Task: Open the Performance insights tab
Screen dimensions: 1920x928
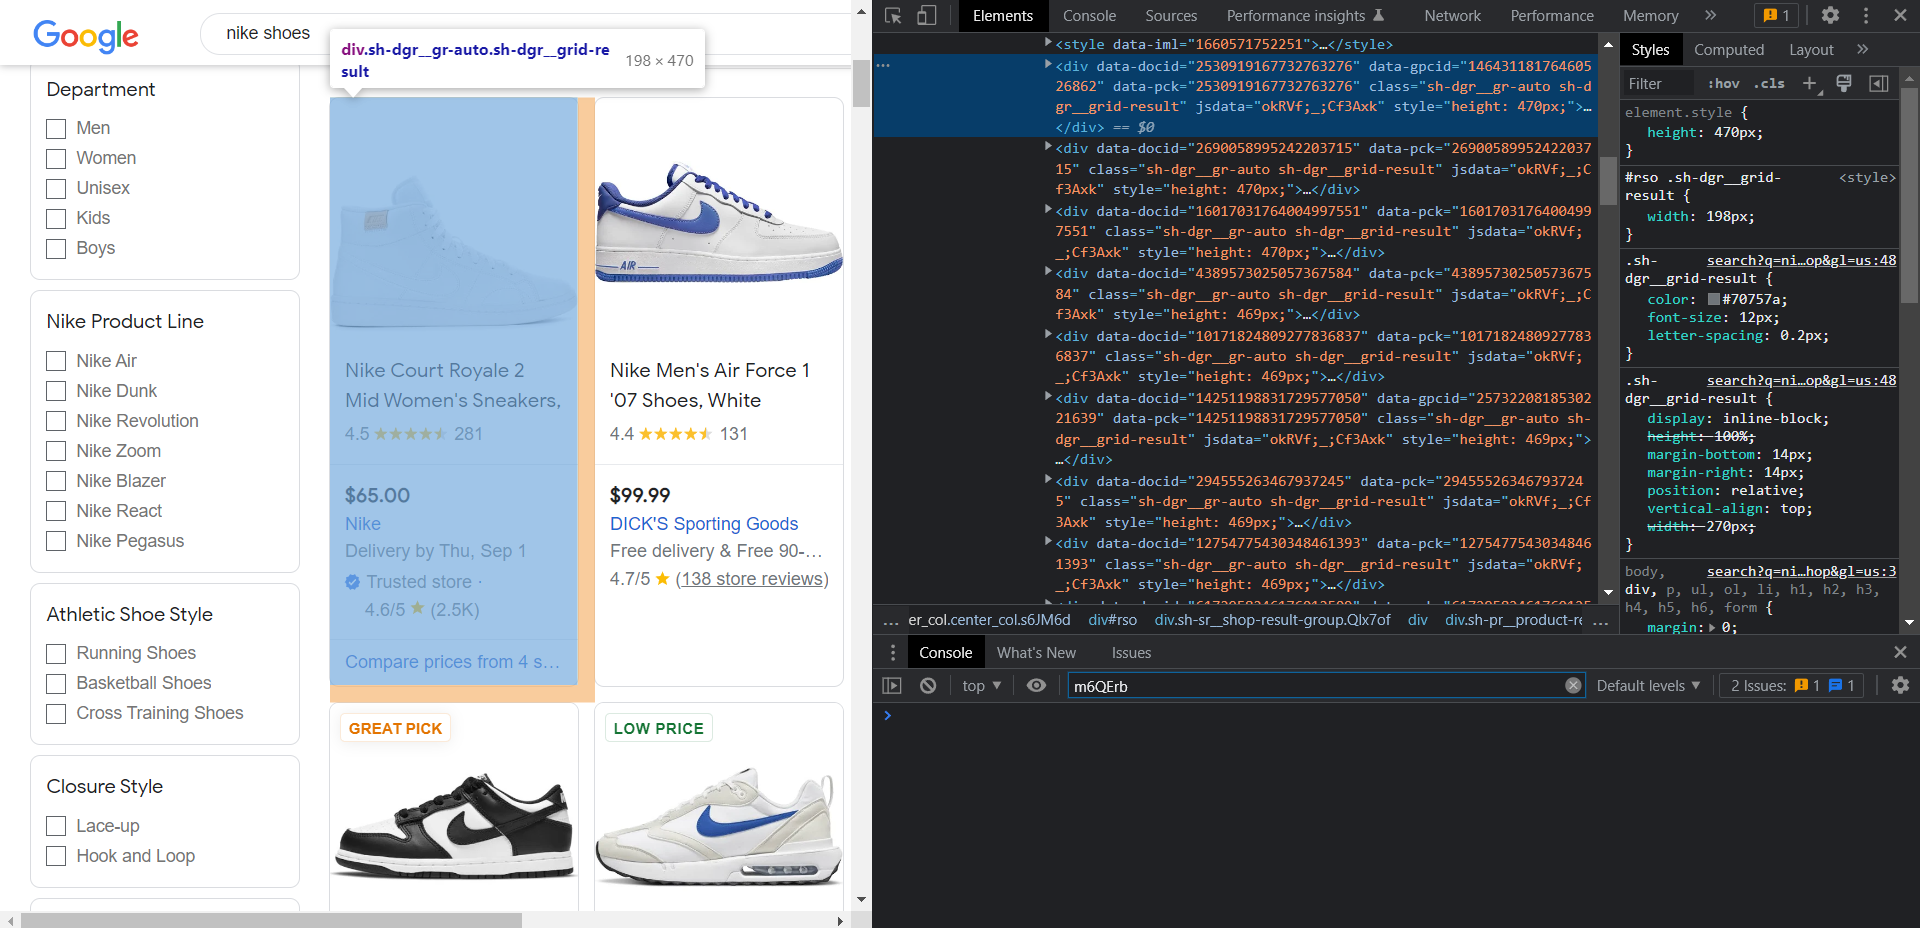Action: coord(1305,15)
